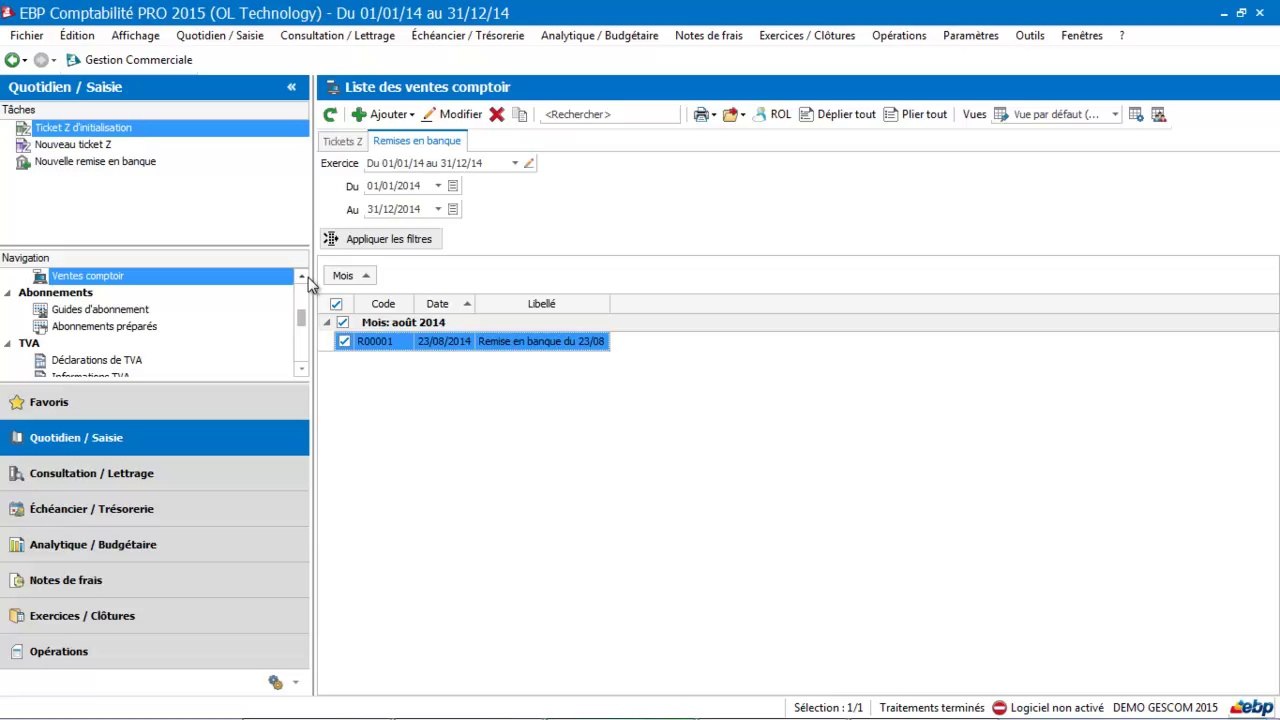Open the Du date dropdown arrow
The height and width of the screenshot is (720, 1280).
(x=438, y=186)
